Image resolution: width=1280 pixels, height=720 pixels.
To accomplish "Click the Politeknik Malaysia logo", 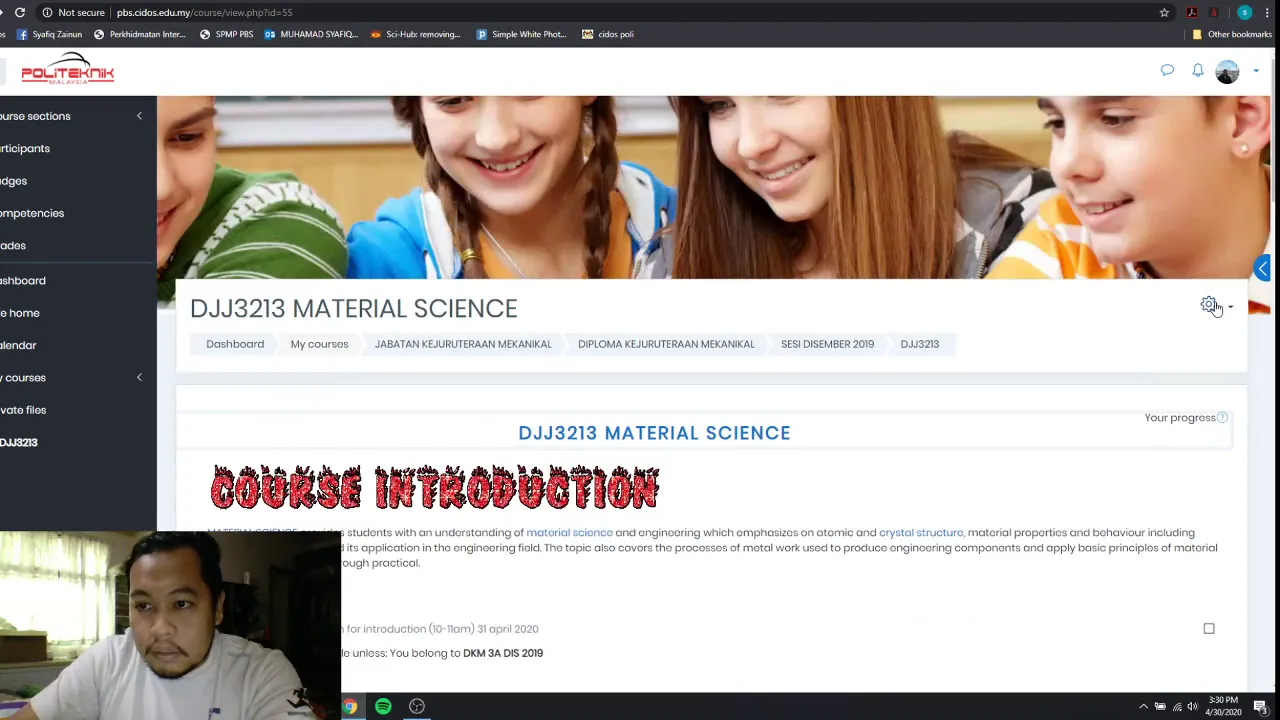I will click(68, 71).
